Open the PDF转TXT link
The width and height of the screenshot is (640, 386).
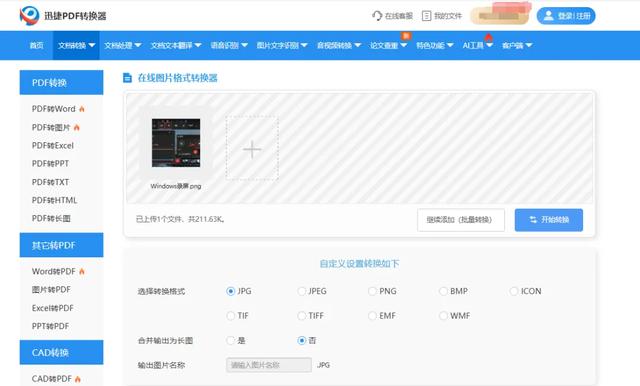tap(50, 182)
